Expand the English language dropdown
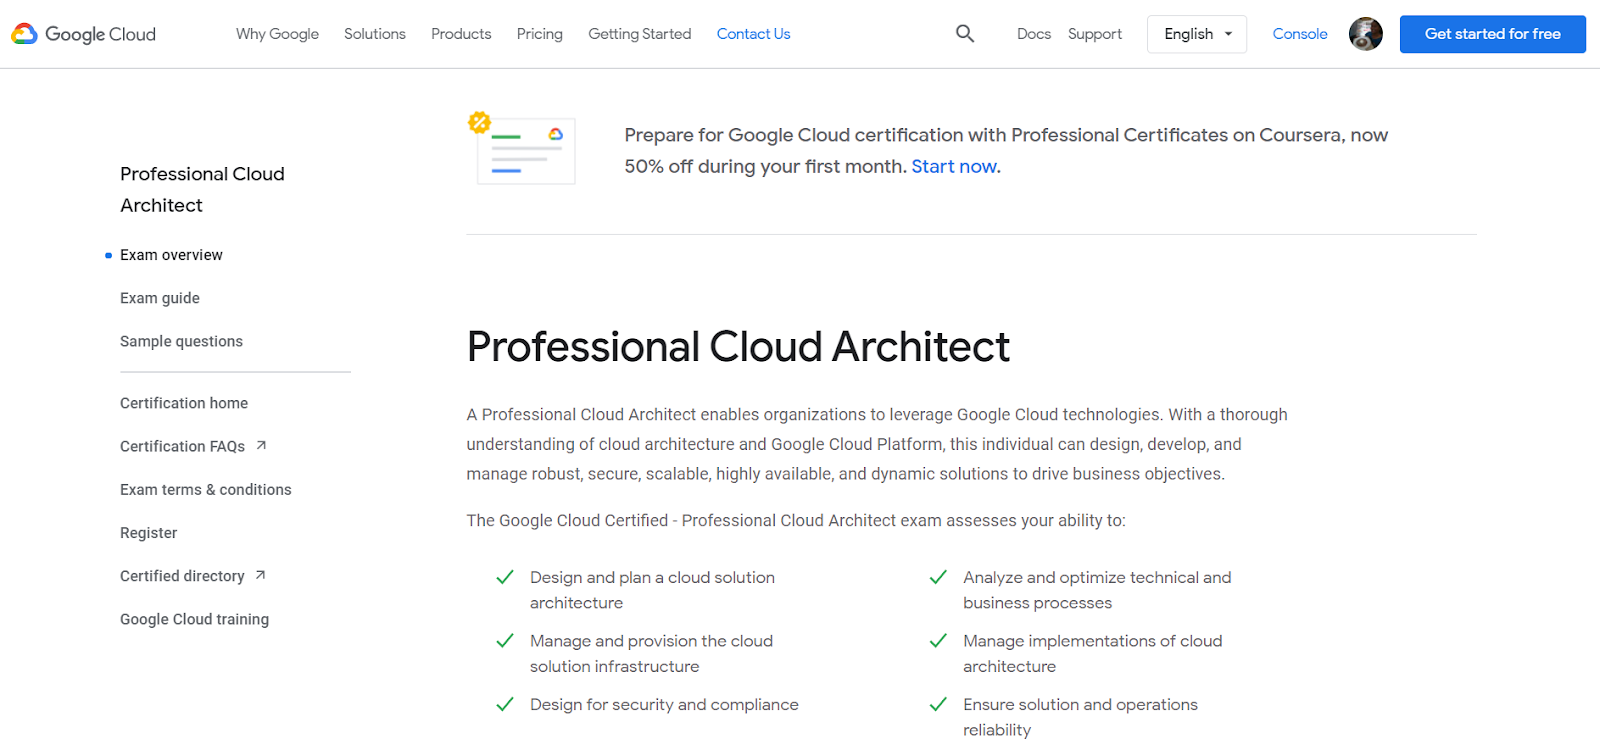 (x=1197, y=34)
